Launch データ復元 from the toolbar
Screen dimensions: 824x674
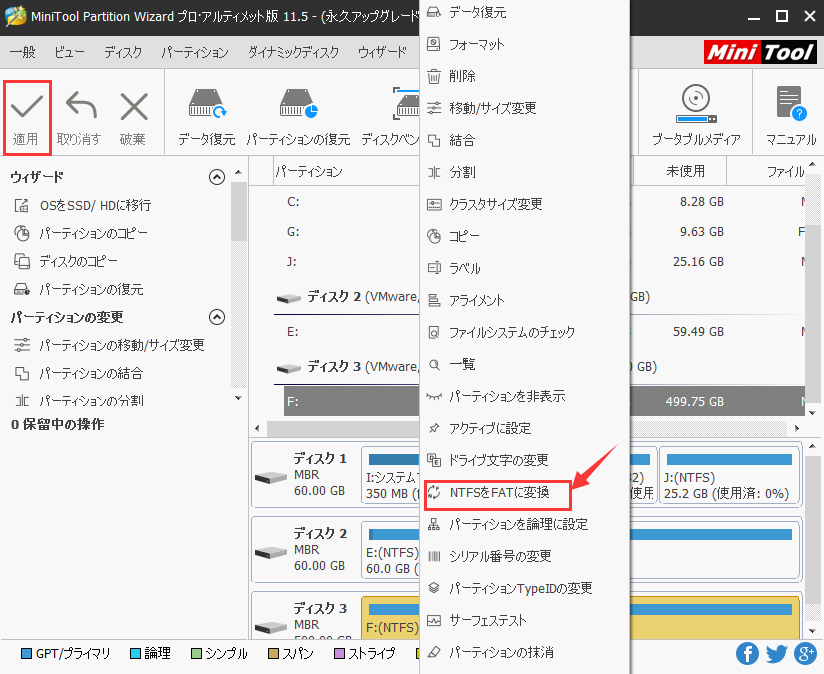click(x=207, y=118)
